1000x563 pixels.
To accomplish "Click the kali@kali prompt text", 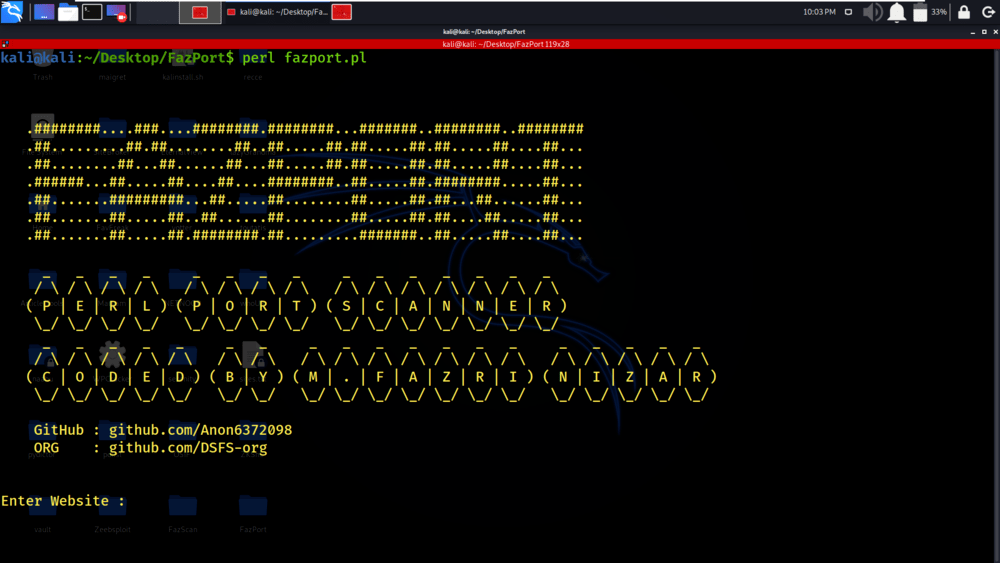I will [x=38, y=58].
